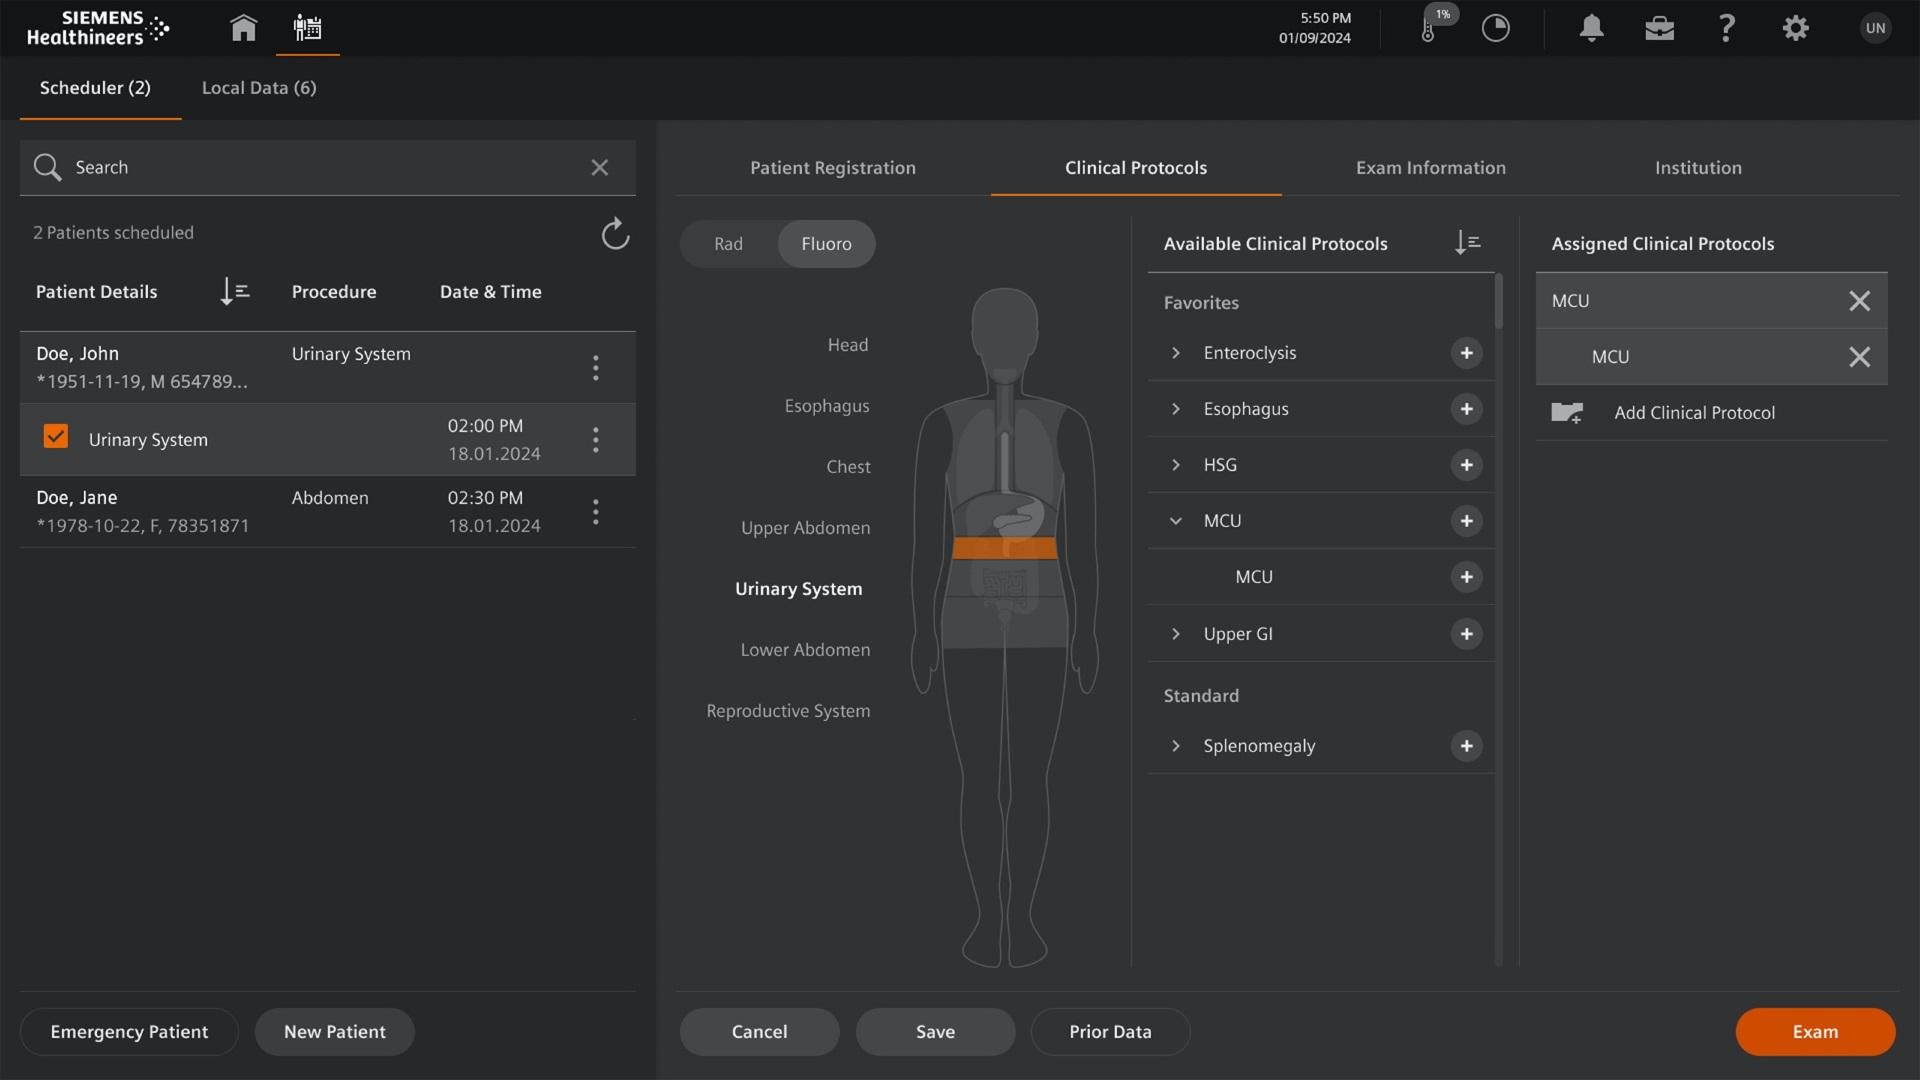Collapse the MCU protocol group
The width and height of the screenshot is (1920, 1080).
(x=1175, y=520)
